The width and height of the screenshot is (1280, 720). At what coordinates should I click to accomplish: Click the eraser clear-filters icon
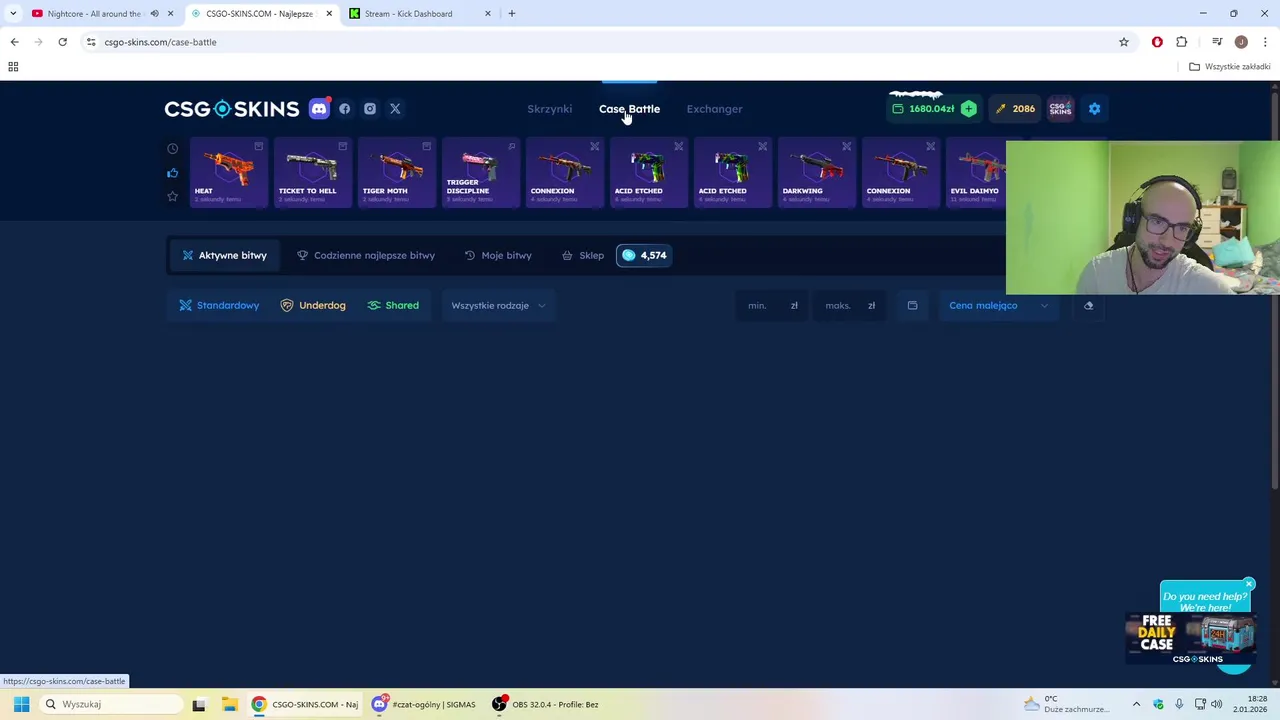click(1089, 306)
